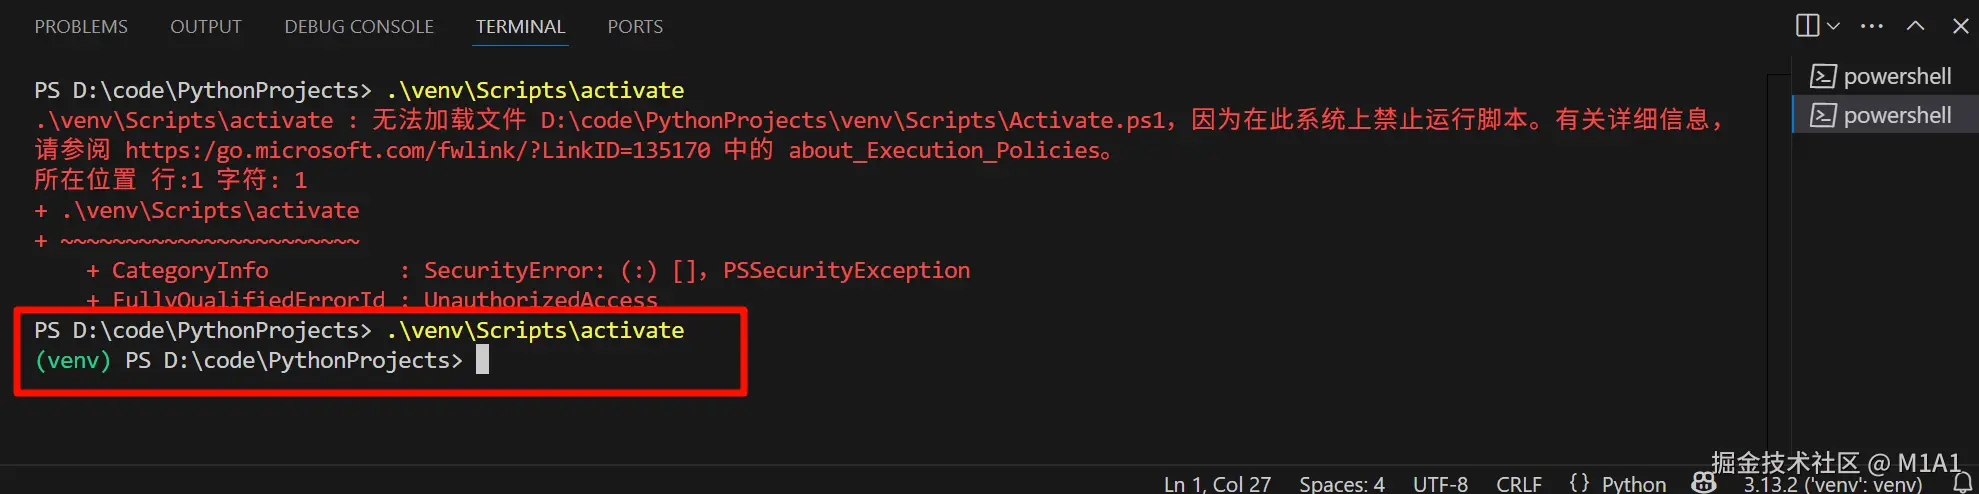Image resolution: width=1979 pixels, height=494 pixels.
Task: Select the second highlighted powershell terminal
Action: tap(1896, 115)
